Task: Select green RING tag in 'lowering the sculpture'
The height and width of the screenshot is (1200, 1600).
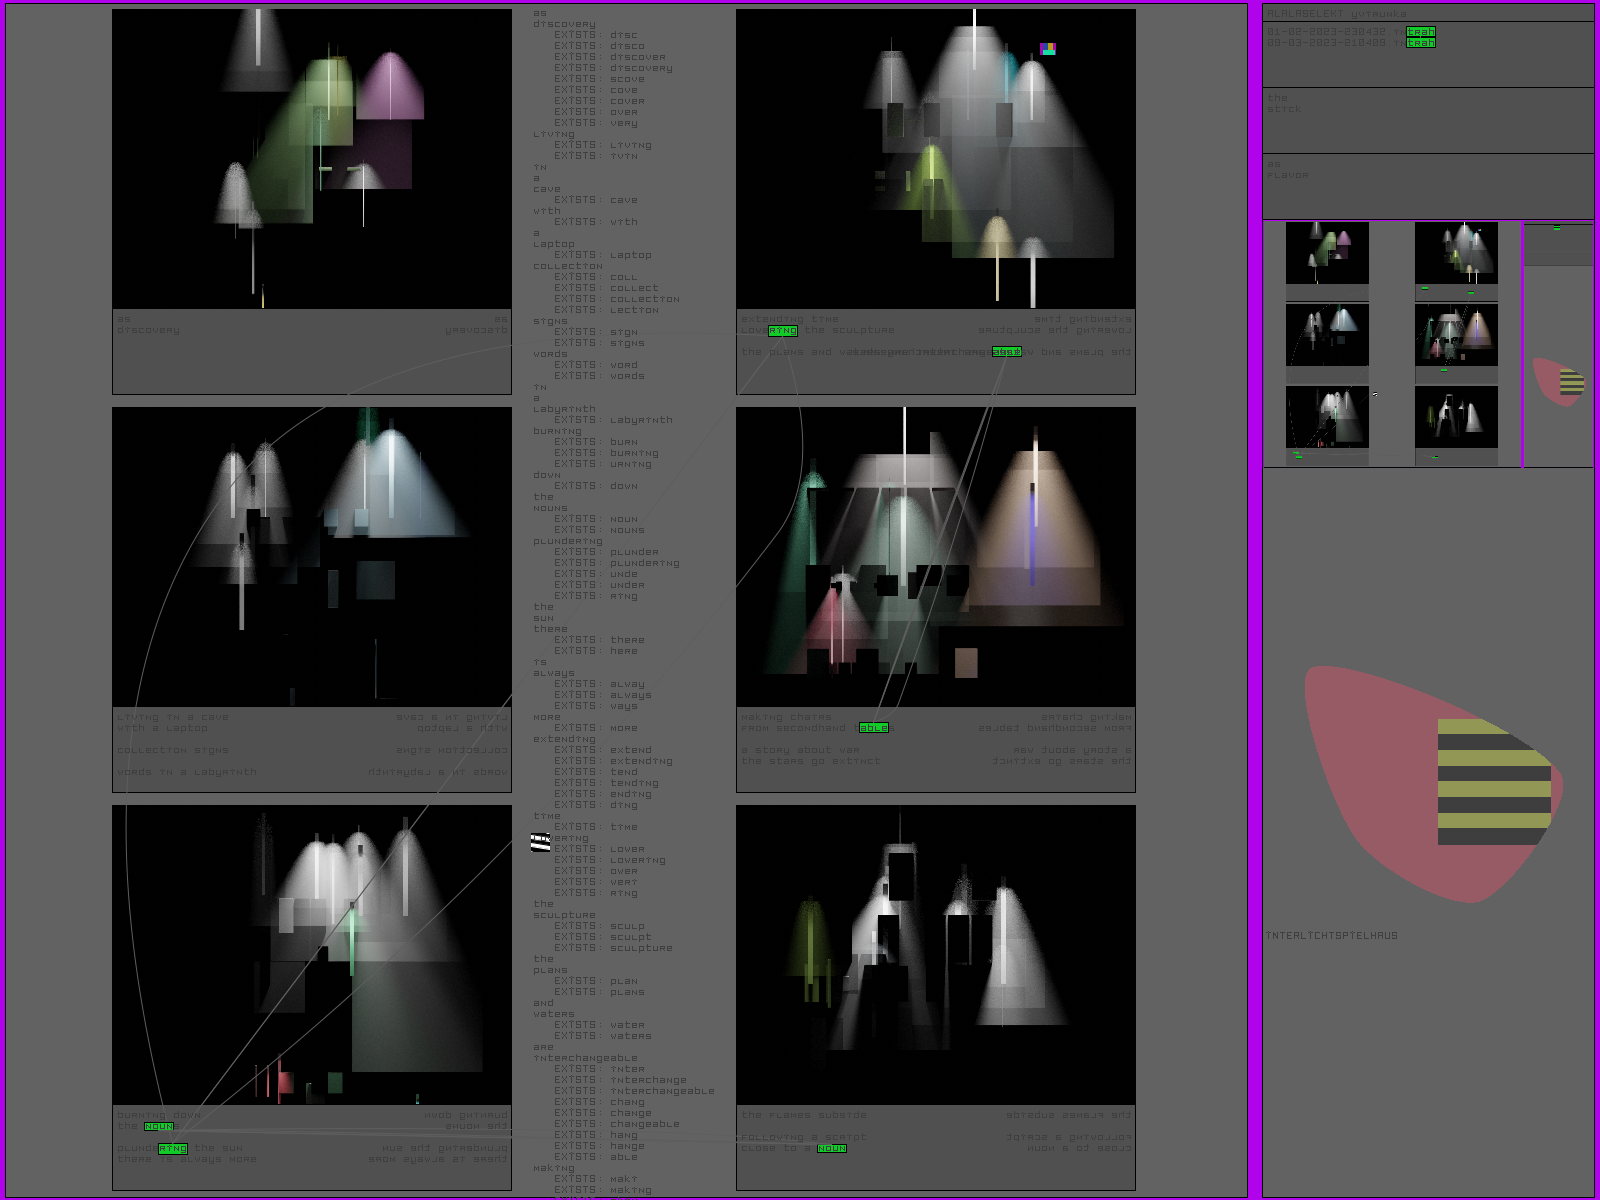Action: tap(782, 331)
